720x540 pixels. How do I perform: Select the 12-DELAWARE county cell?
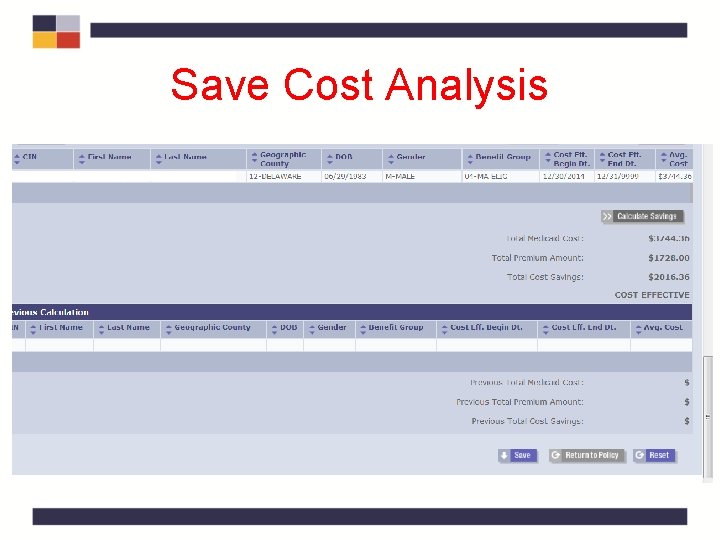point(283,176)
